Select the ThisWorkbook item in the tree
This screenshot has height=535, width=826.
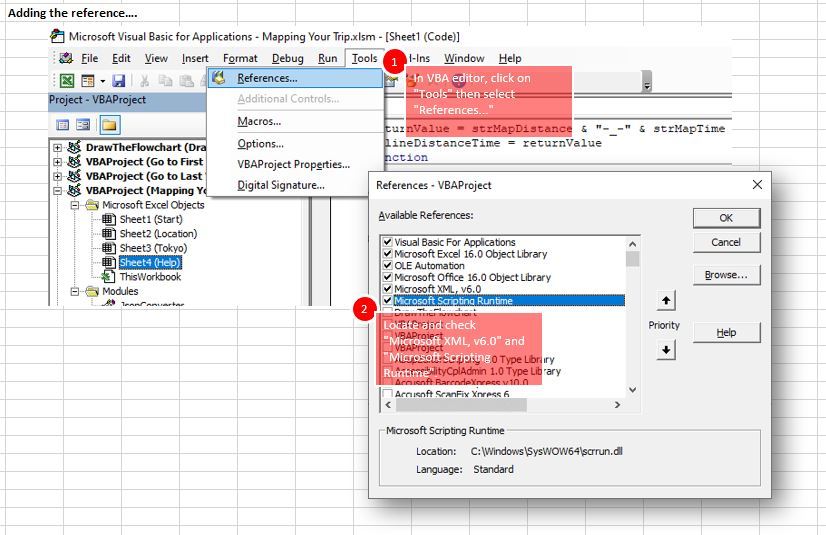(x=150, y=276)
